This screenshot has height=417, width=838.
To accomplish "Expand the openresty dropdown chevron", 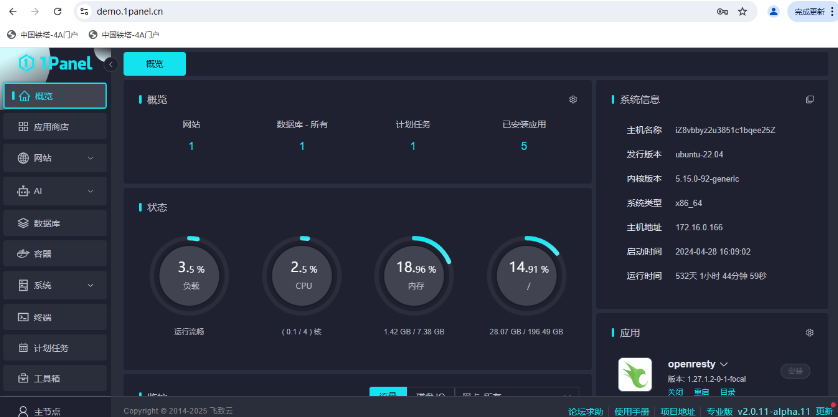I will click(x=724, y=365).
